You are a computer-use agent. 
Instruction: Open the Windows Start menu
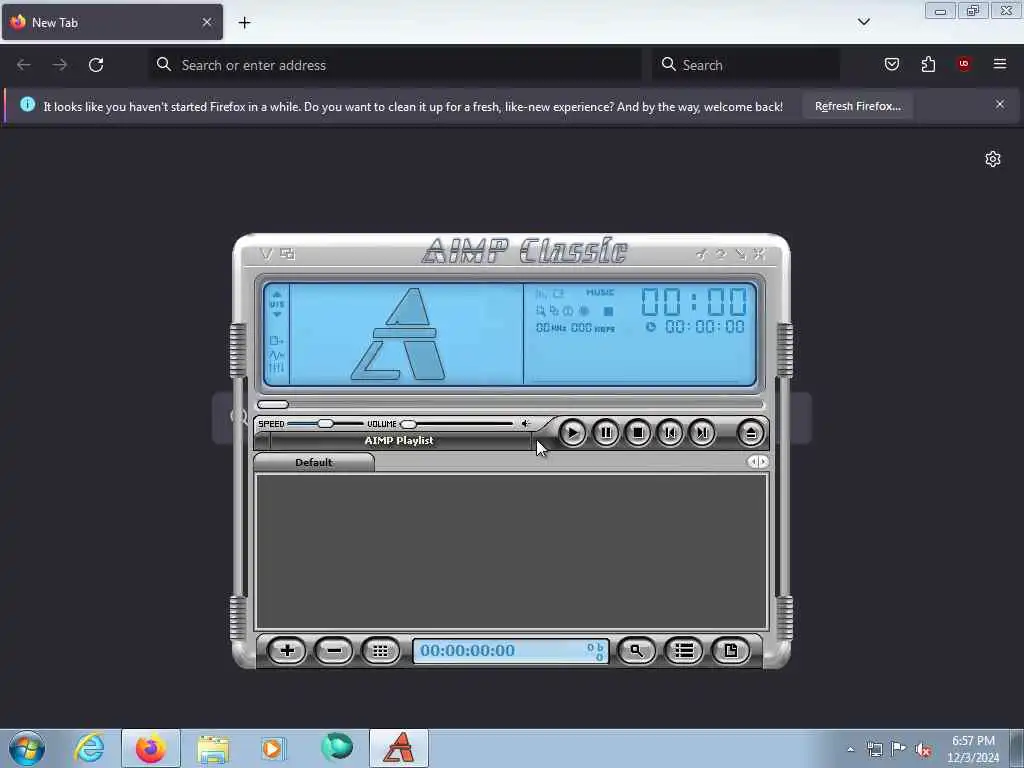(27, 748)
